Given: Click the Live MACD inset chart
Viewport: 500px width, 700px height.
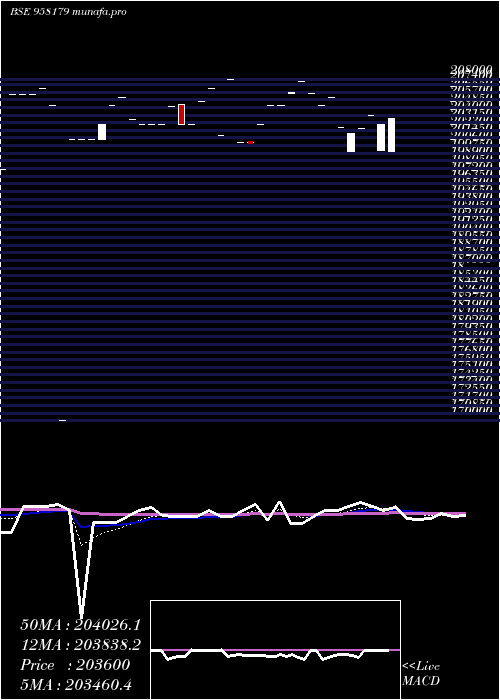Looking at the screenshot, I should pos(275,650).
